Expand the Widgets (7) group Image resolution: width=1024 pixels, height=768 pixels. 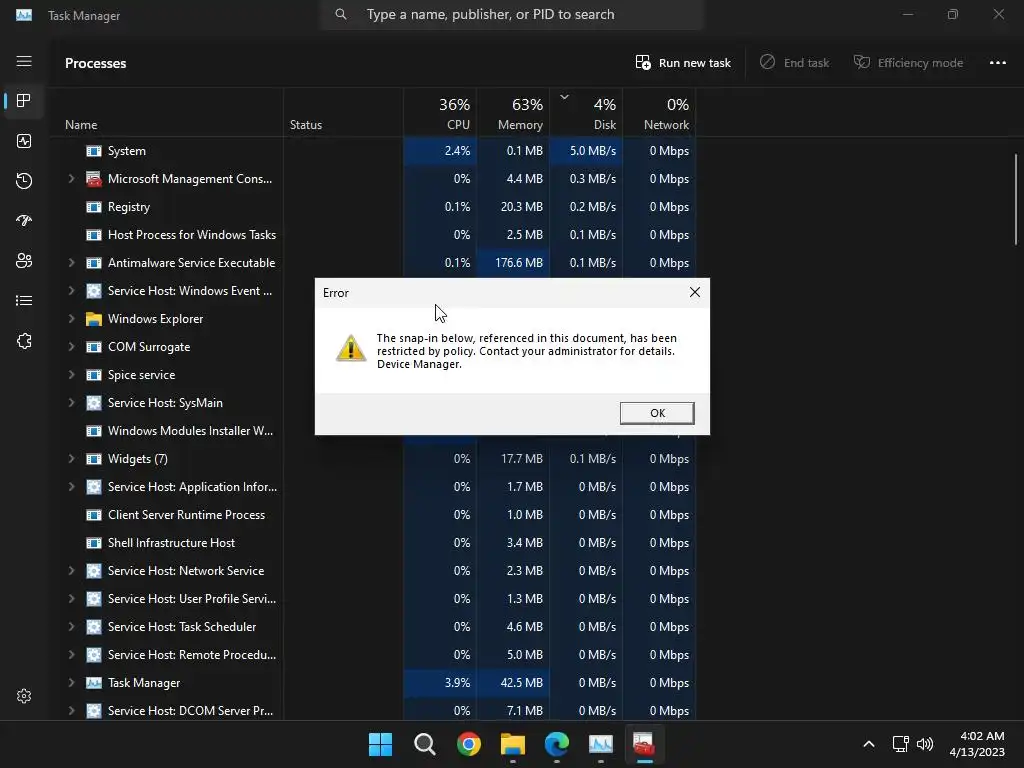pyautogui.click(x=71, y=458)
